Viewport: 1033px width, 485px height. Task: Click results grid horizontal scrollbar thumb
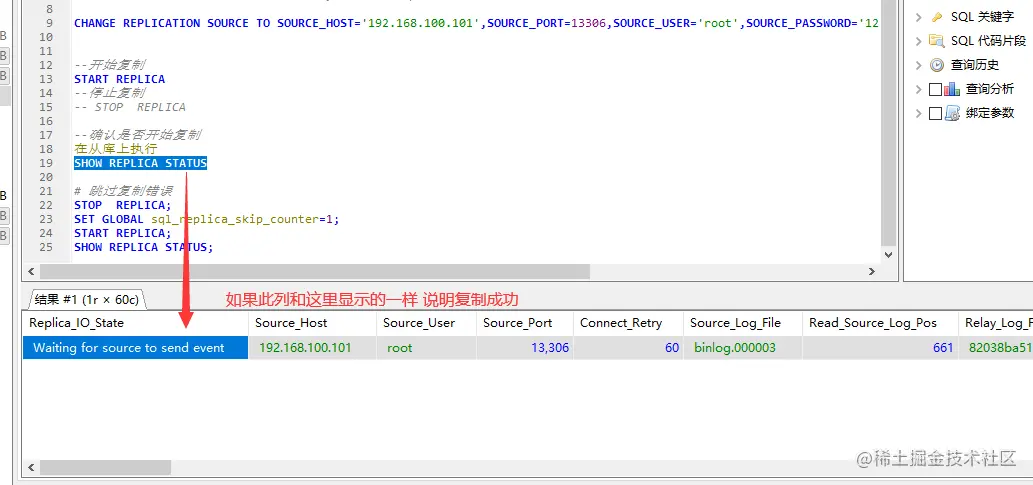click(105, 467)
